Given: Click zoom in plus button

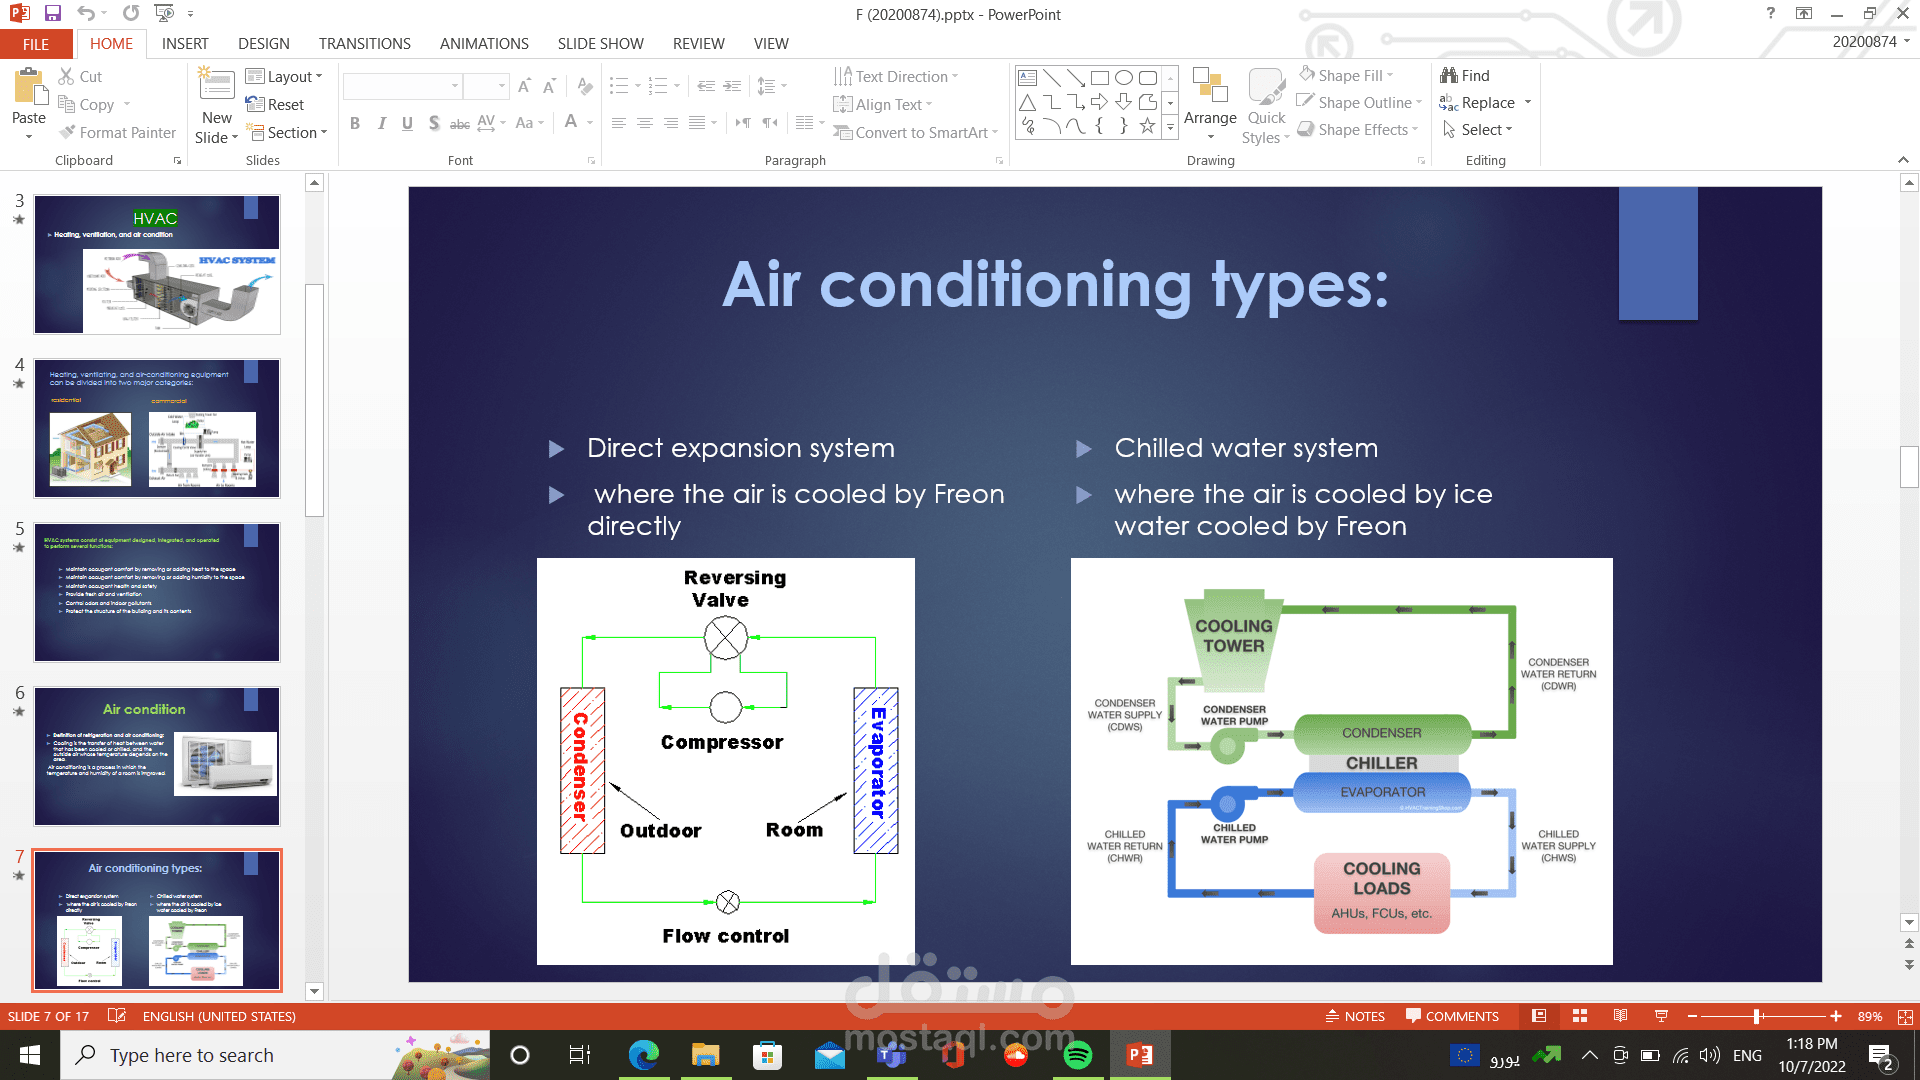Looking at the screenshot, I should 1836,1016.
